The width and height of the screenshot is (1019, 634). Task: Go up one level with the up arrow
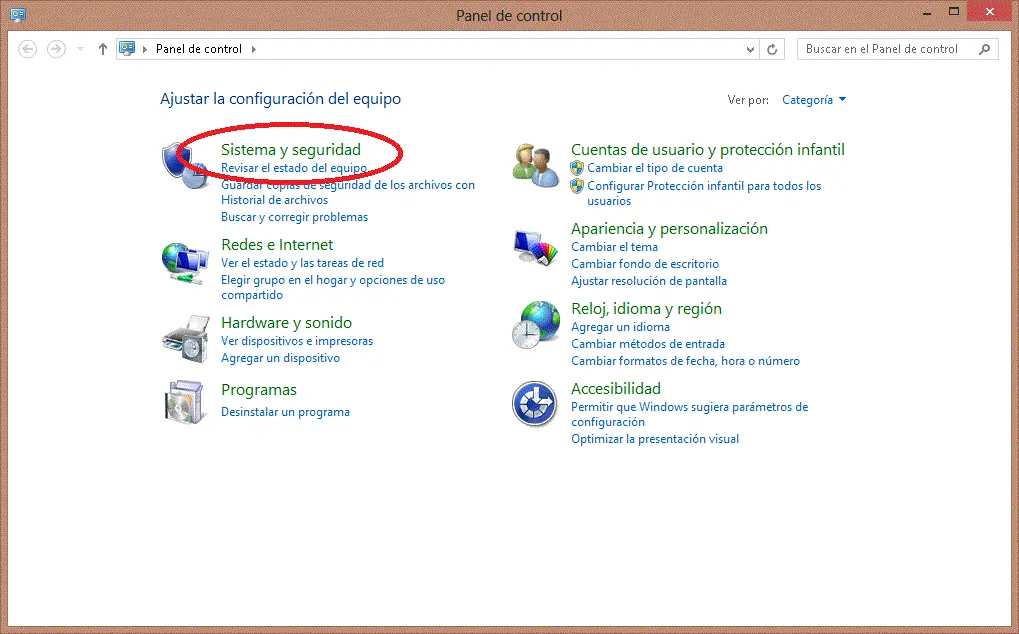click(103, 49)
